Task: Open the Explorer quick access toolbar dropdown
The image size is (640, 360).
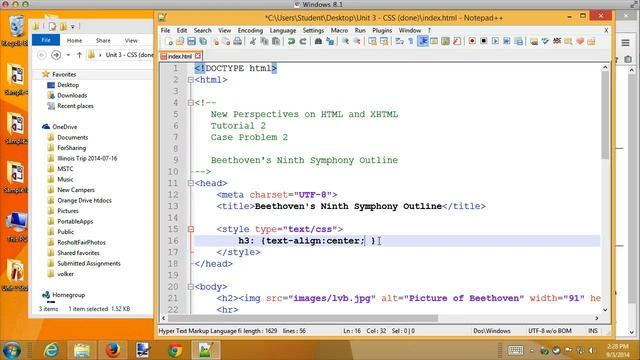Action: [x=73, y=27]
